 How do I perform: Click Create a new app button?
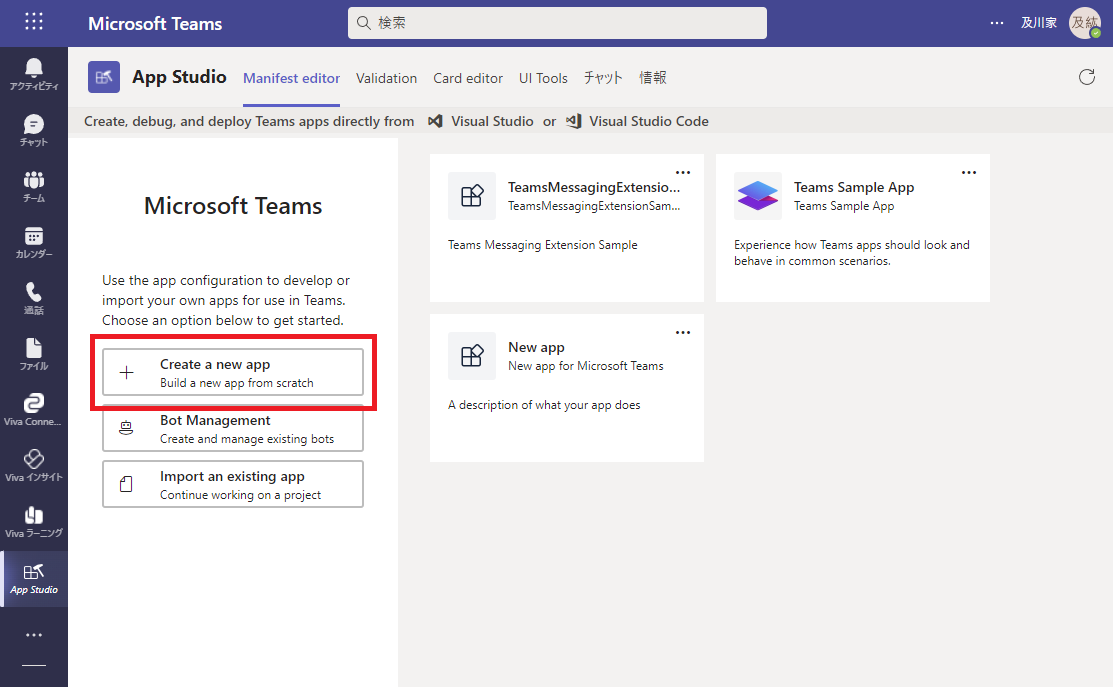click(233, 373)
